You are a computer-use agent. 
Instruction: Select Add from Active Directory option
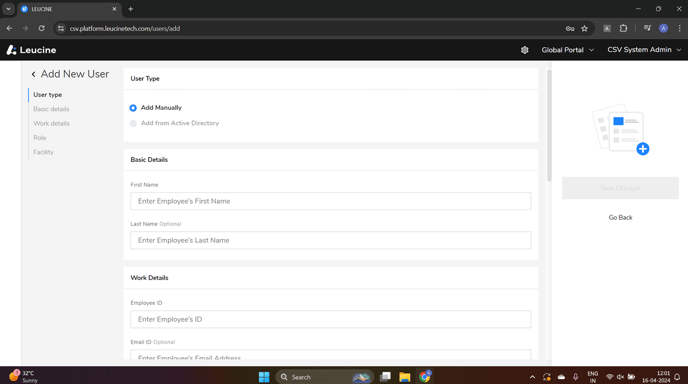tap(133, 123)
